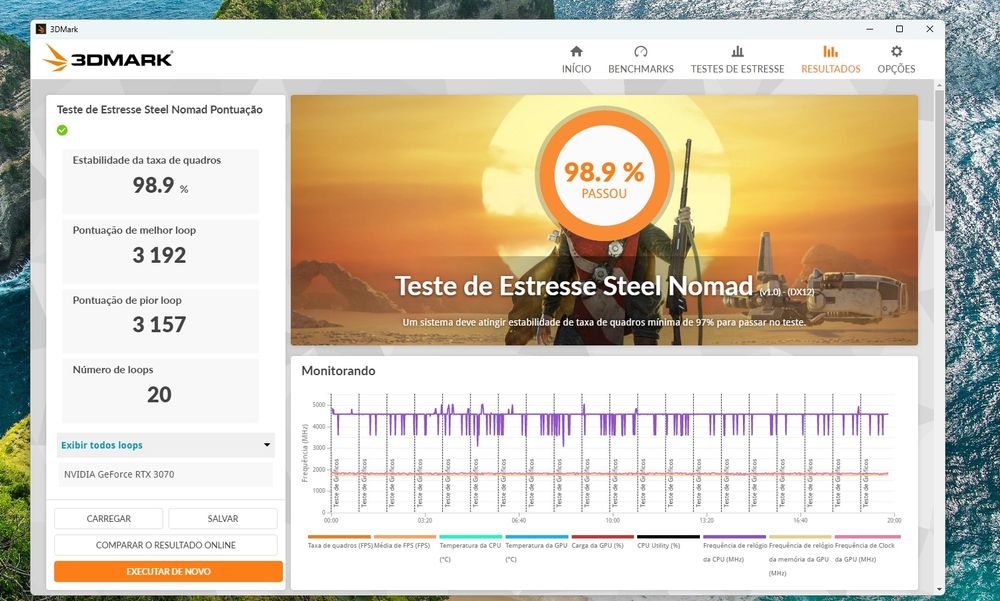This screenshot has height=601, width=1000.
Task: Click the Pontuação de pior loop value 3 157
Action: (159, 325)
